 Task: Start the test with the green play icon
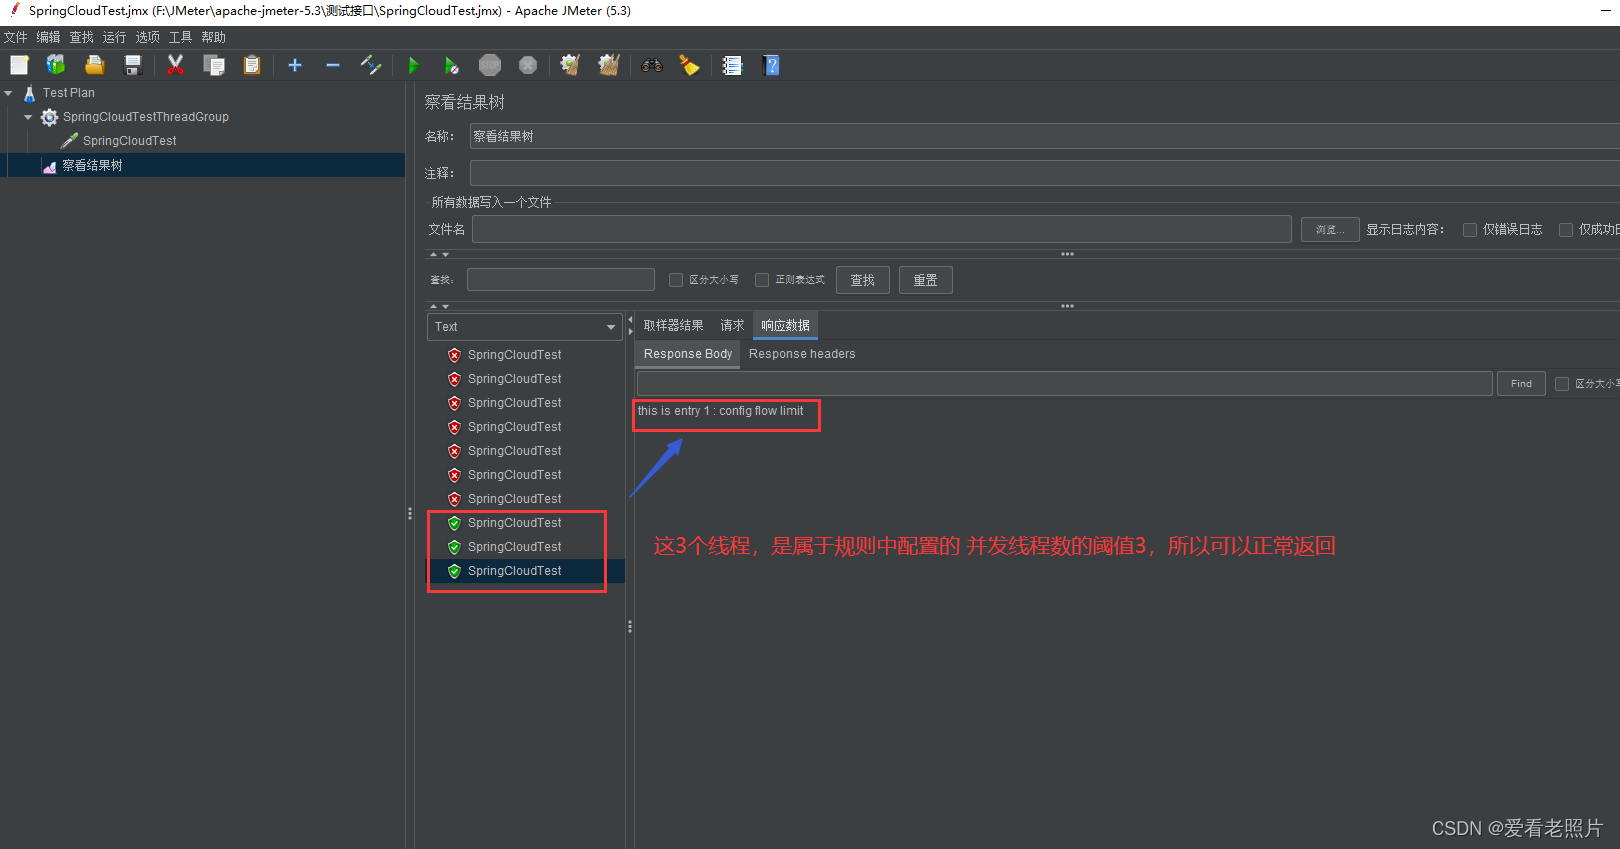coord(414,65)
